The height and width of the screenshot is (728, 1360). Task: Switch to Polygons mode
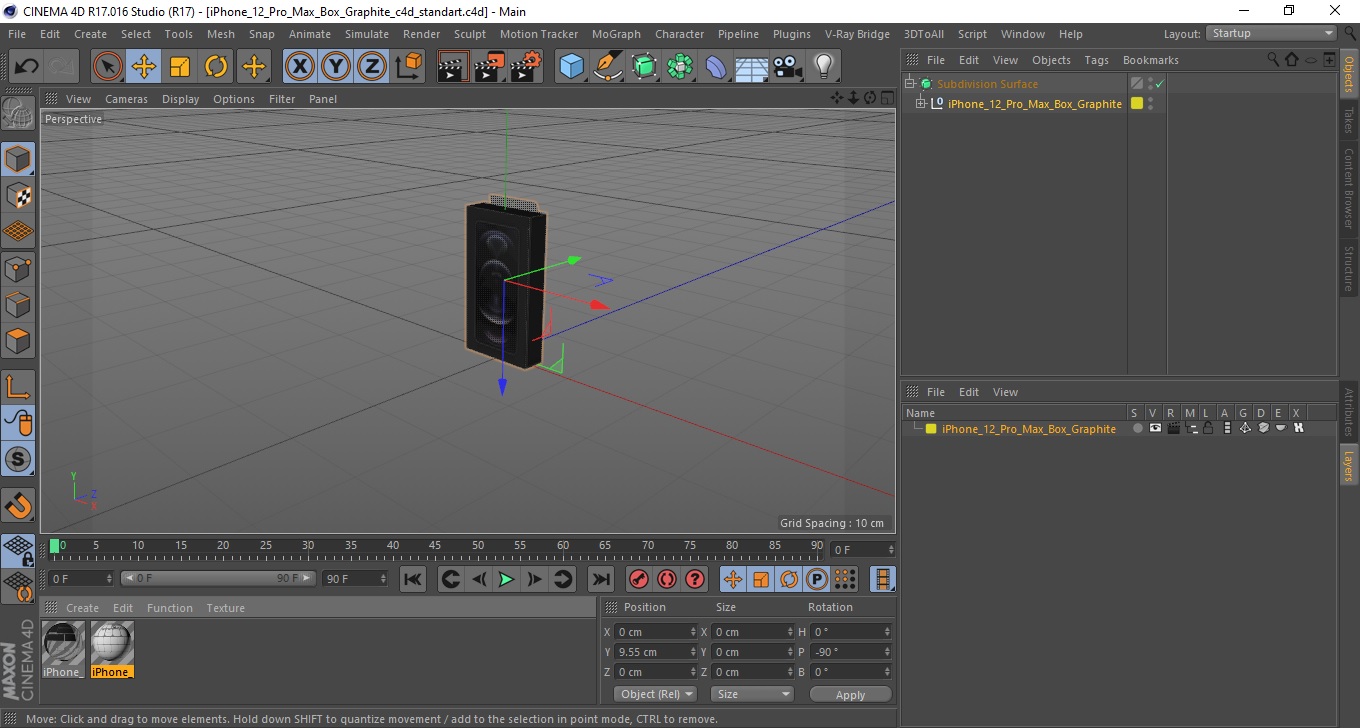[x=18, y=341]
